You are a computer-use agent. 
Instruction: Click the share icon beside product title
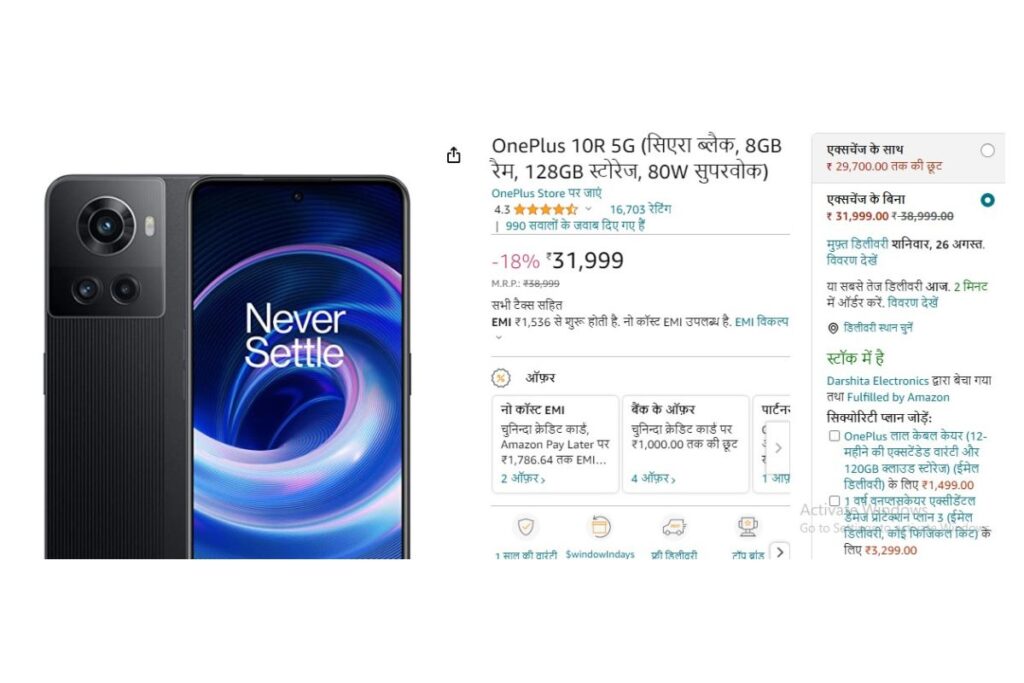click(x=453, y=155)
